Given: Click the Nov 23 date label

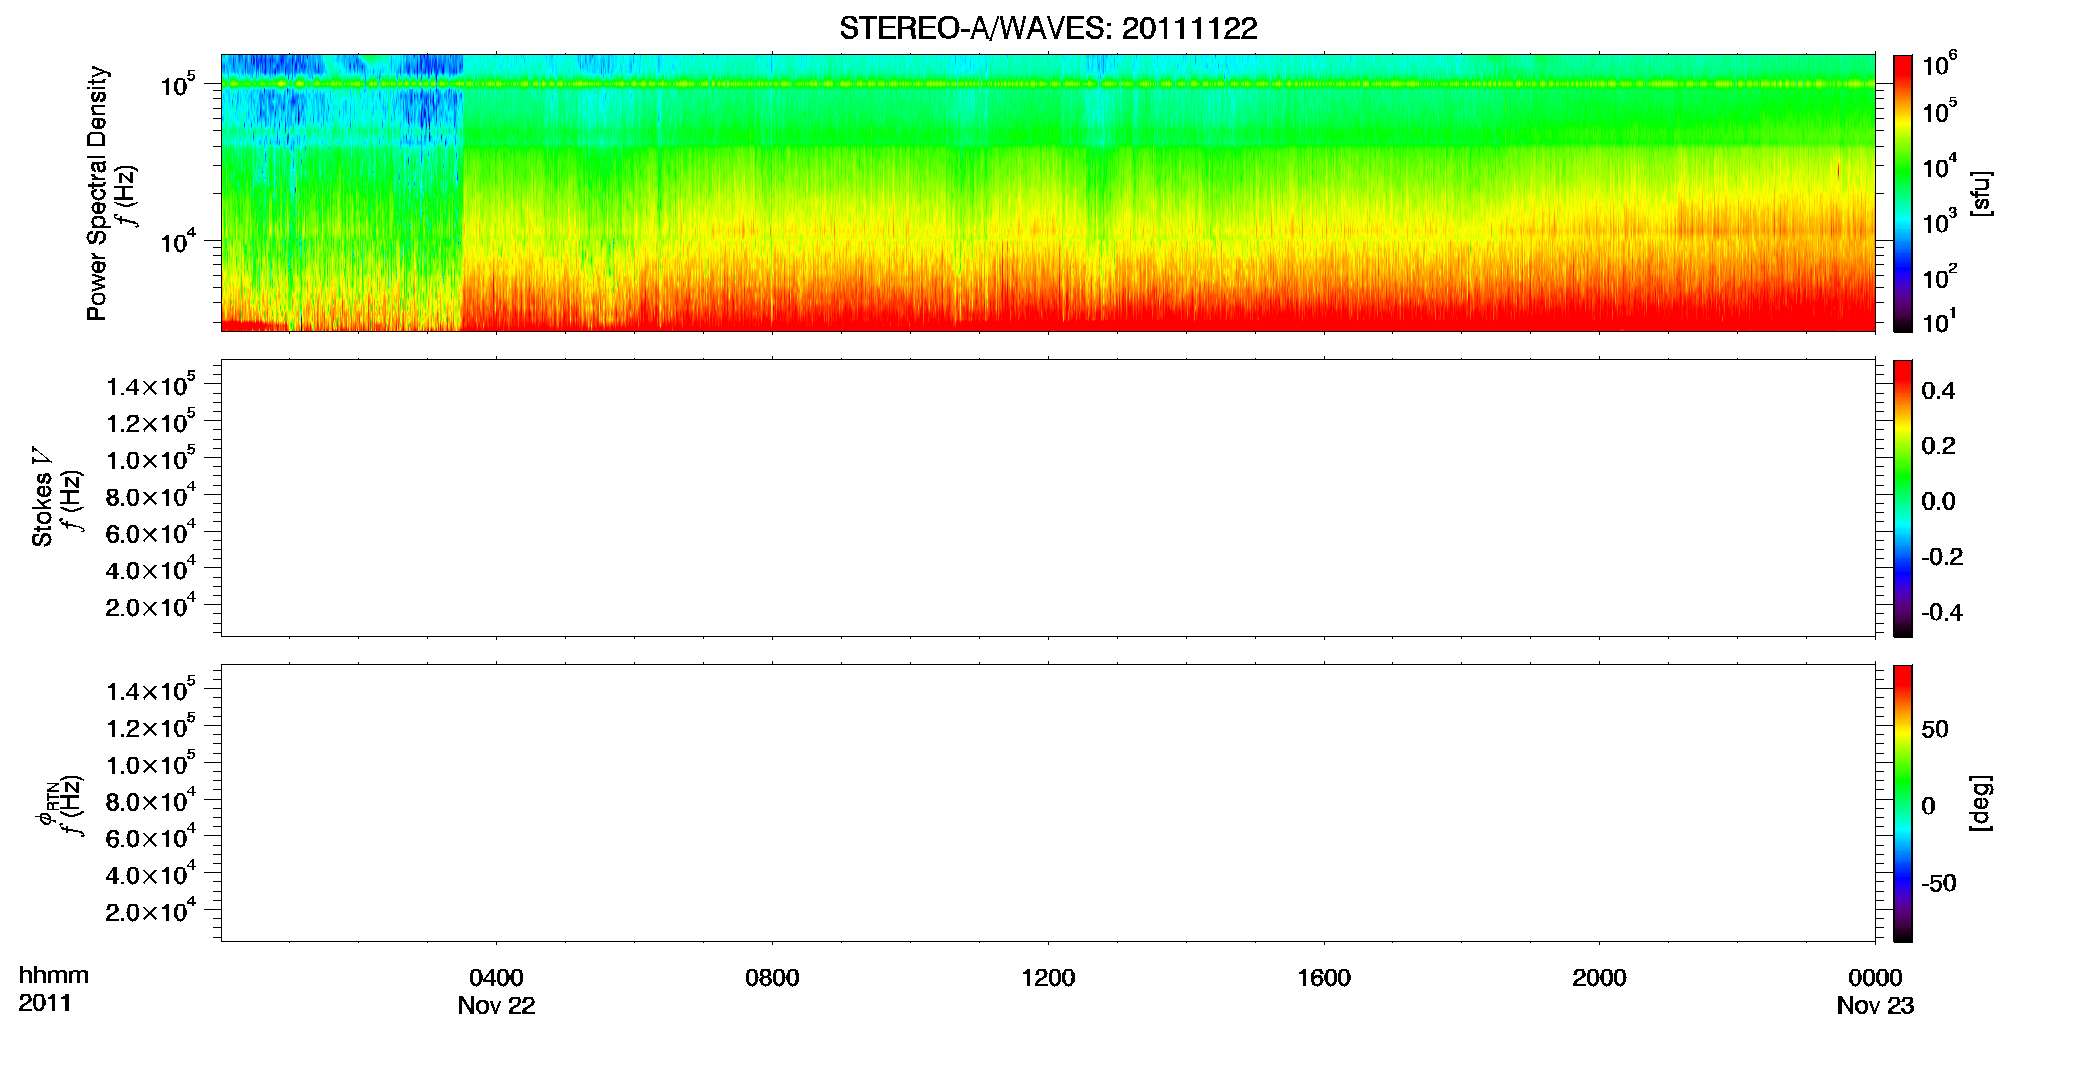Looking at the screenshot, I should [1875, 1006].
